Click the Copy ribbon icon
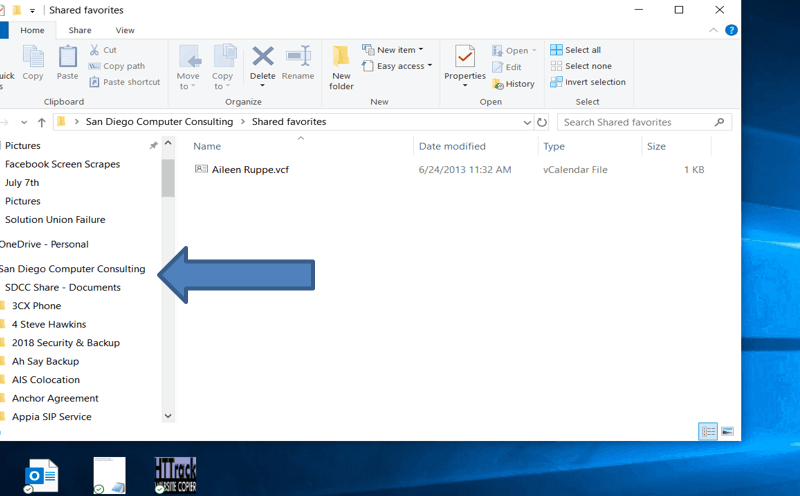The height and width of the screenshot is (496, 800). [33, 56]
